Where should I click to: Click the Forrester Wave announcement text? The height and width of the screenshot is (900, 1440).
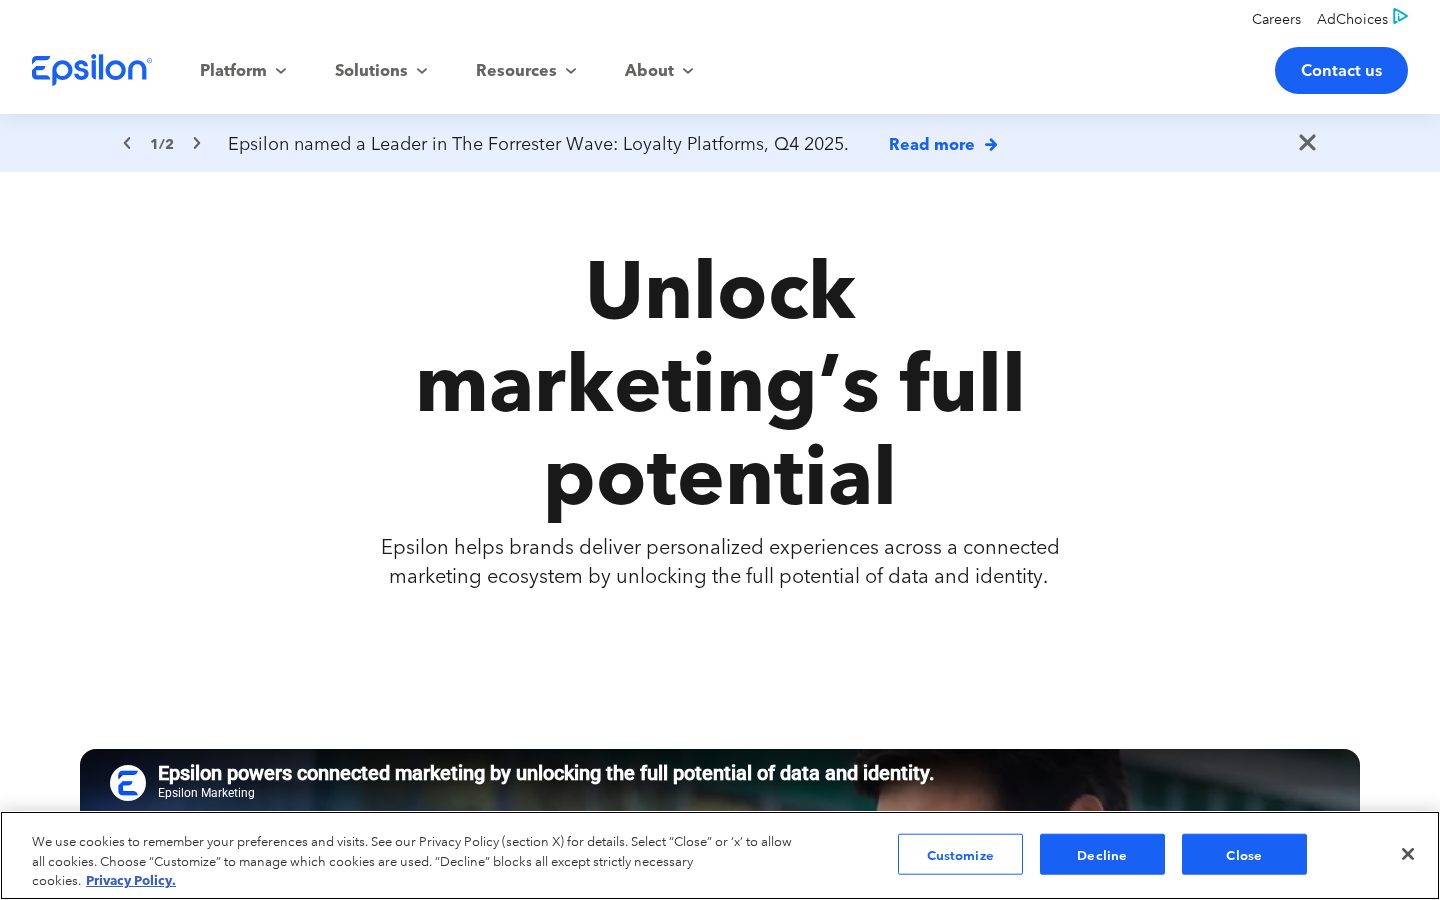pyautogui.click(x=538, y=144)
